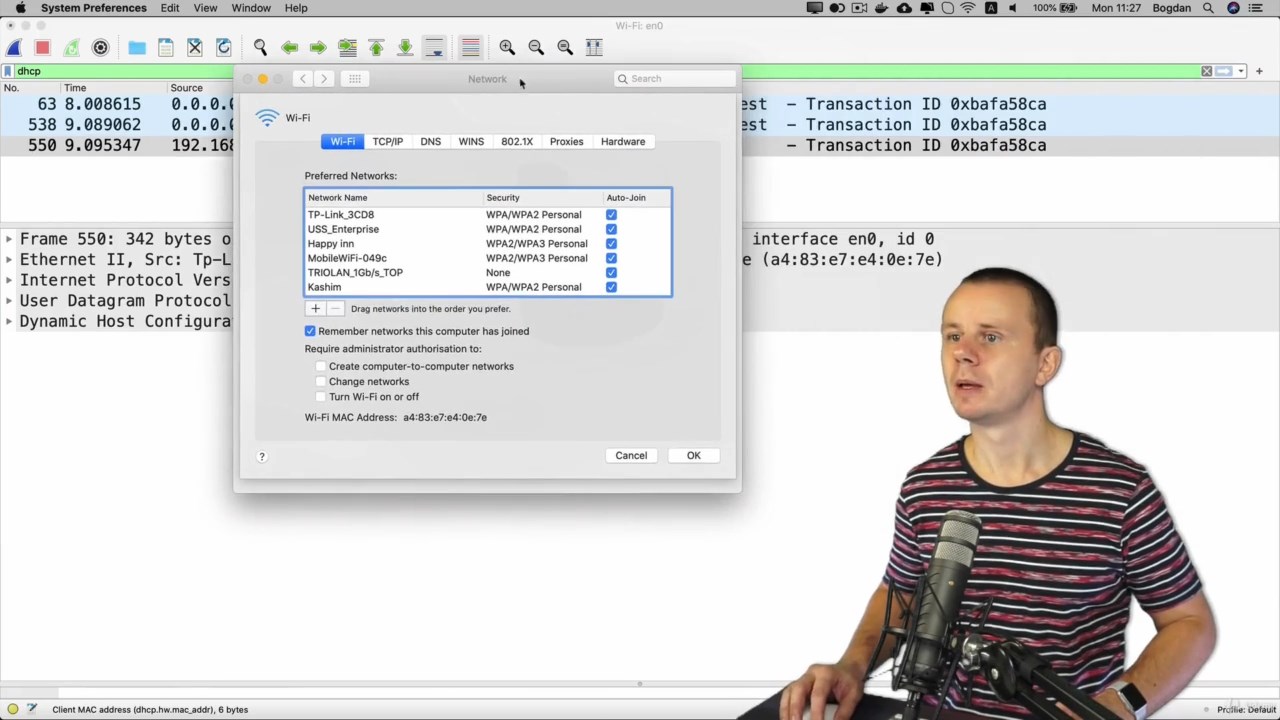Open the Edit menu in the menu bar
1280x720 pixels.
point(170,8)
